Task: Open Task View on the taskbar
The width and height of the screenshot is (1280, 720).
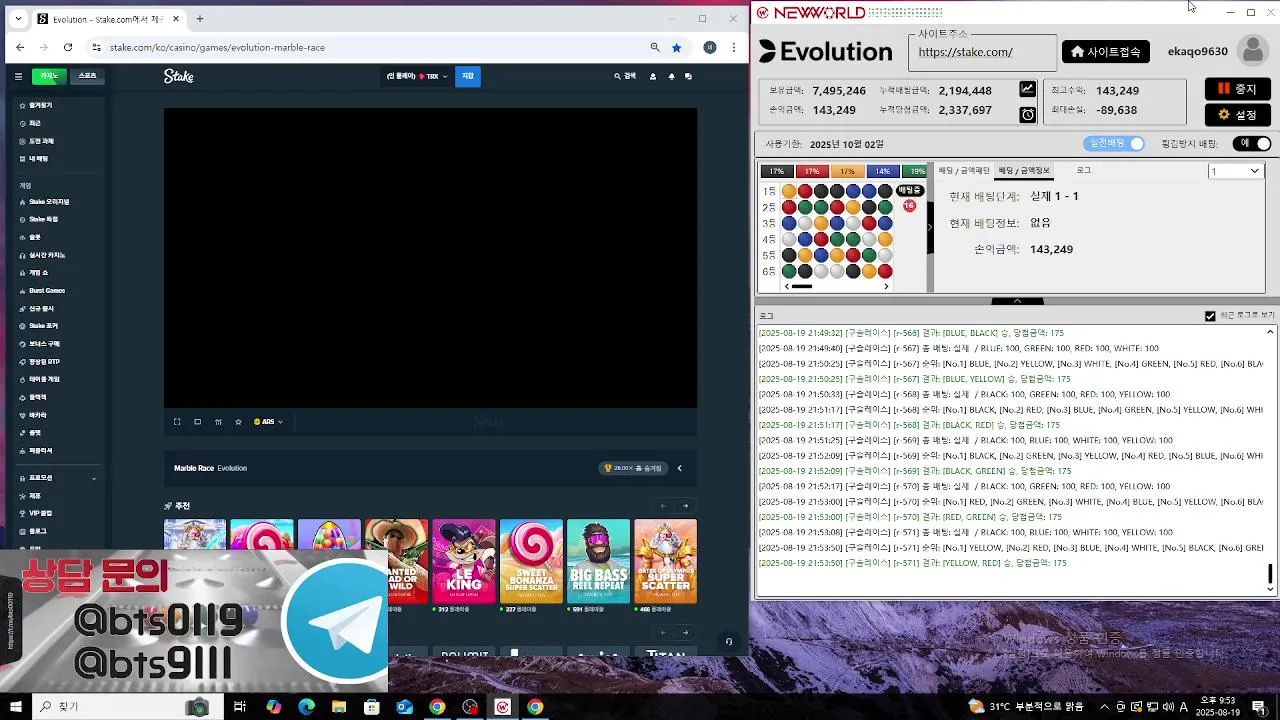Action: [x=240, y=707]
